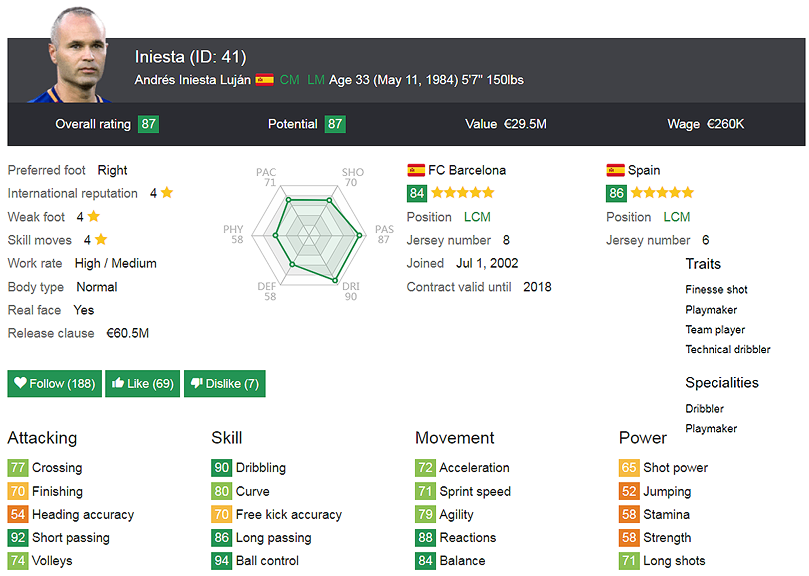Screen dimensions: 809x576
Task: Click Spain's five-star rating
Action: pos(661,193)
